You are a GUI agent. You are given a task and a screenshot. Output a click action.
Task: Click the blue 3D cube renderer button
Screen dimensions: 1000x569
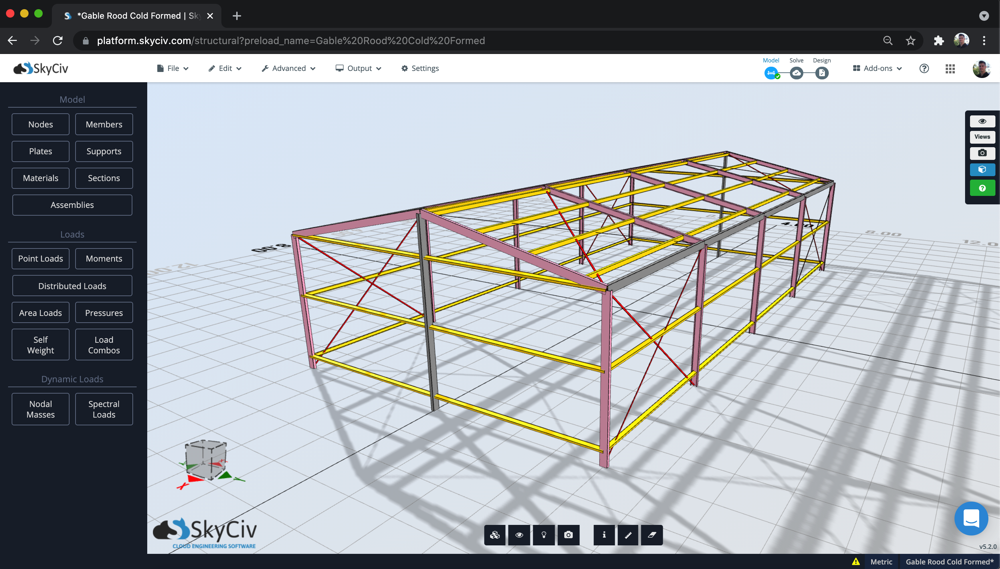click(x=982, y=170)
